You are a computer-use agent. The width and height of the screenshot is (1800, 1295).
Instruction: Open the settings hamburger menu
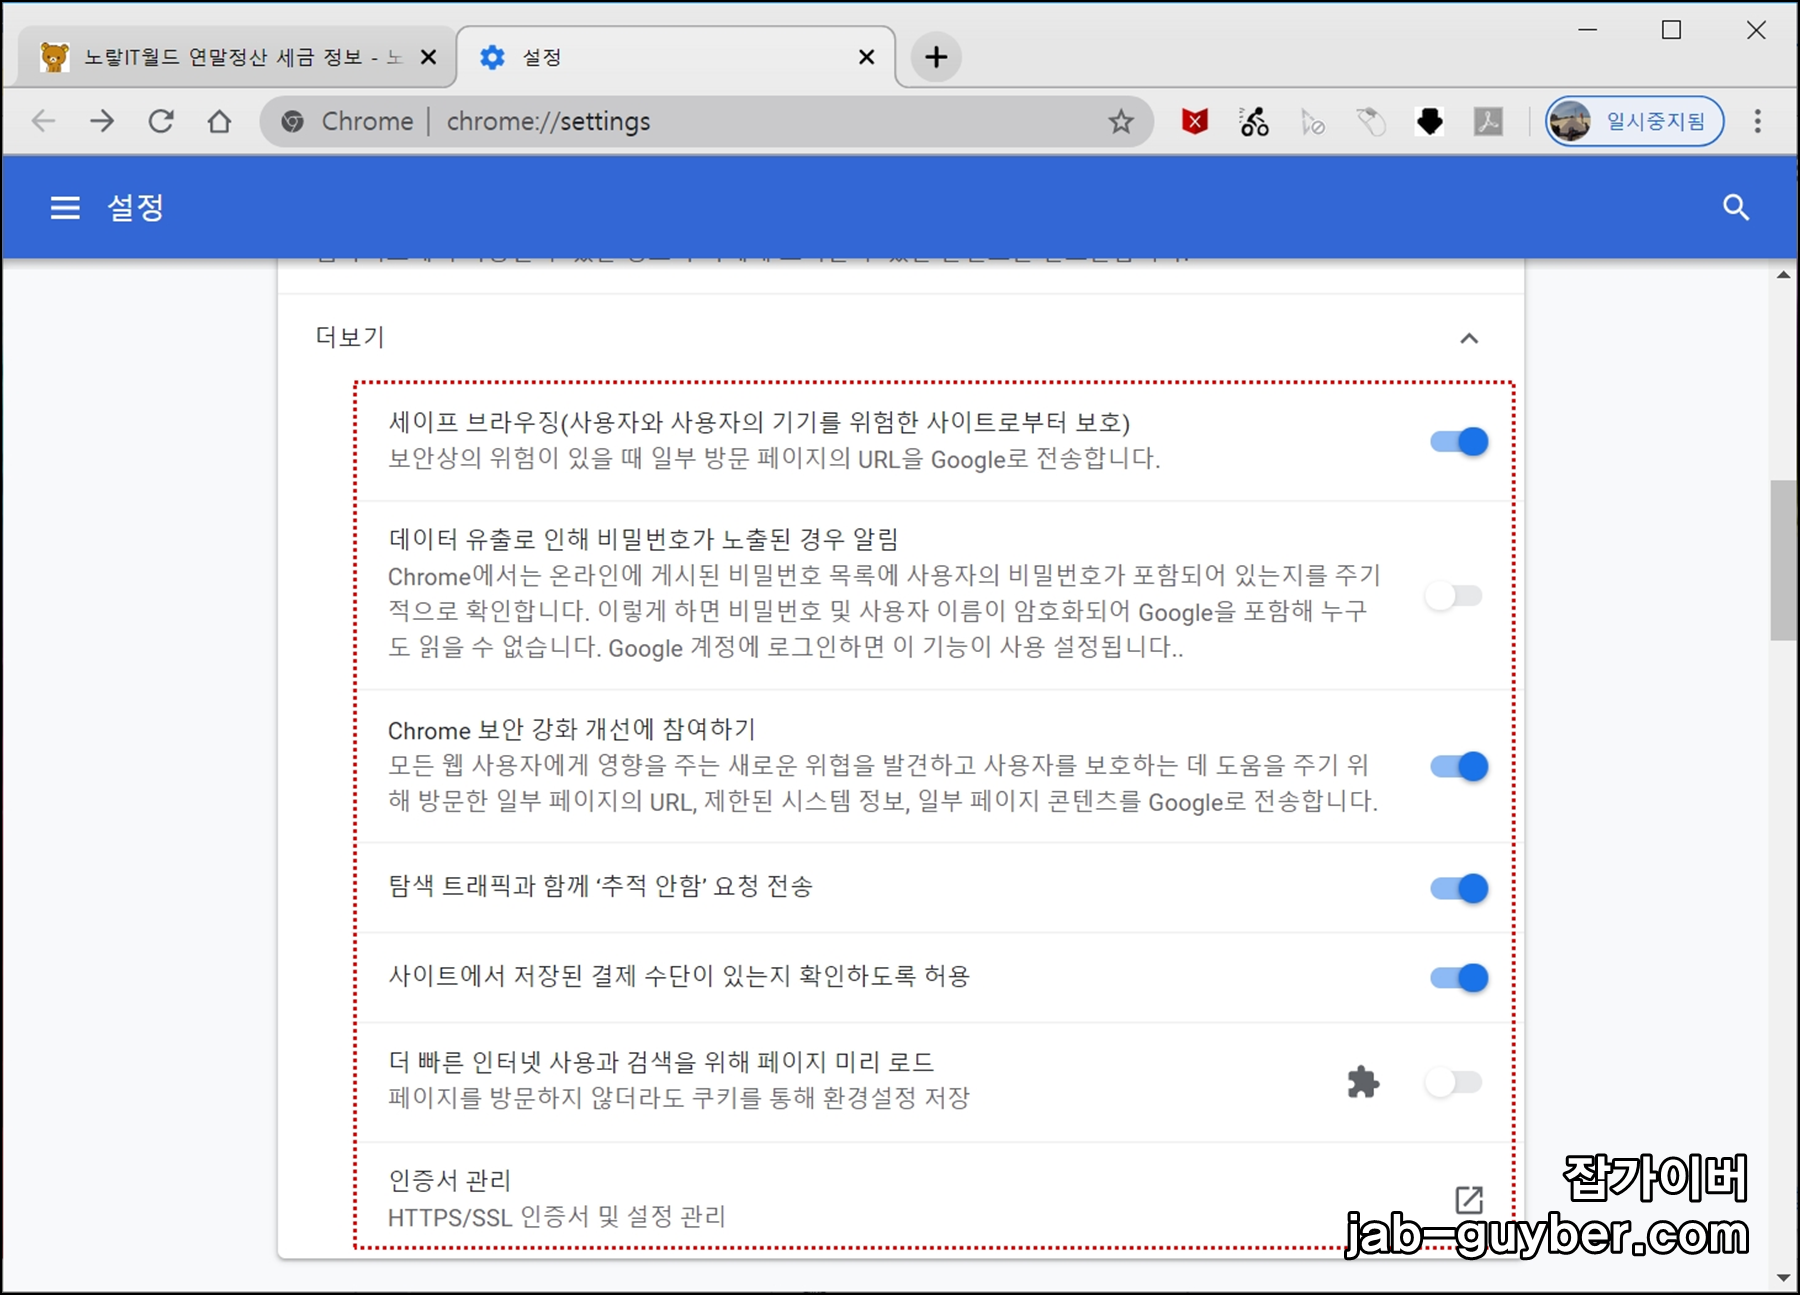(x=64, y=207)
